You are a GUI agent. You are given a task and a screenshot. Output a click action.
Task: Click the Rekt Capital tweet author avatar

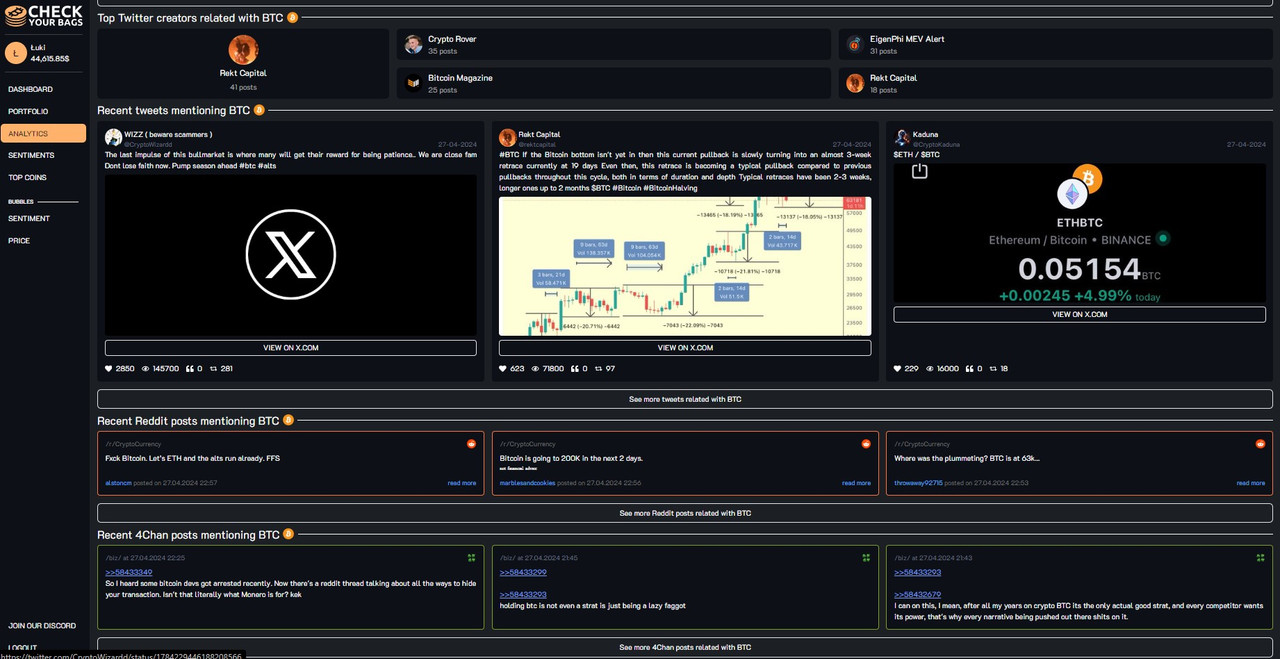point(508,138)
